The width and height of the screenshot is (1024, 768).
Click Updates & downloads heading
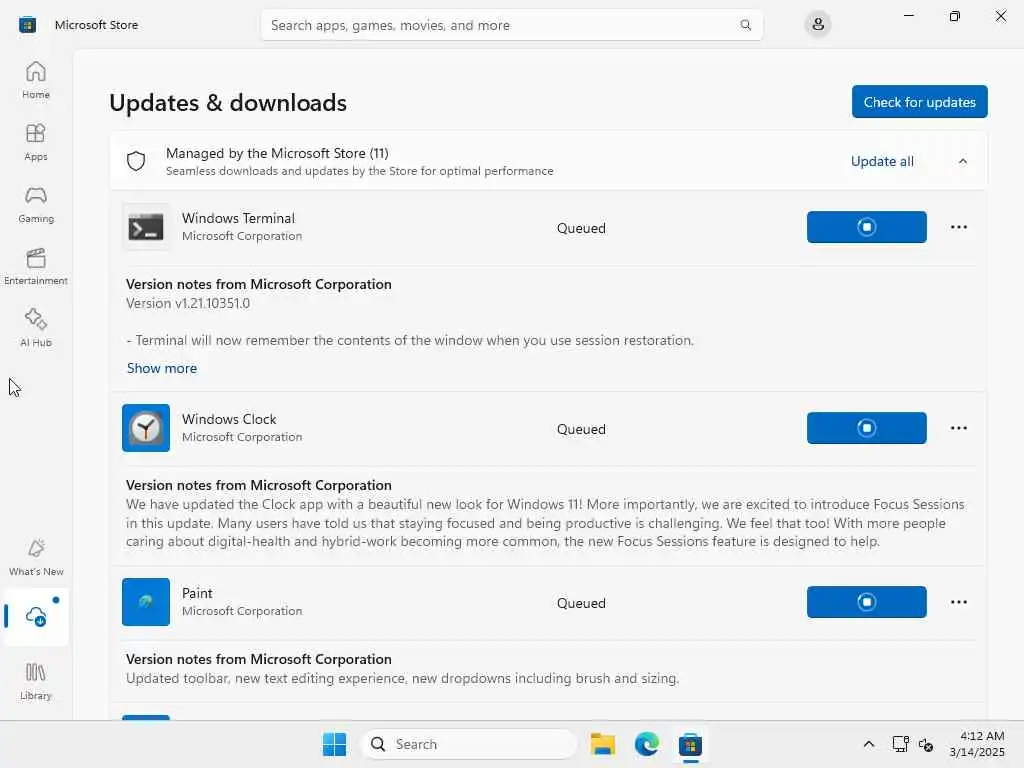[x=228, y=103]
